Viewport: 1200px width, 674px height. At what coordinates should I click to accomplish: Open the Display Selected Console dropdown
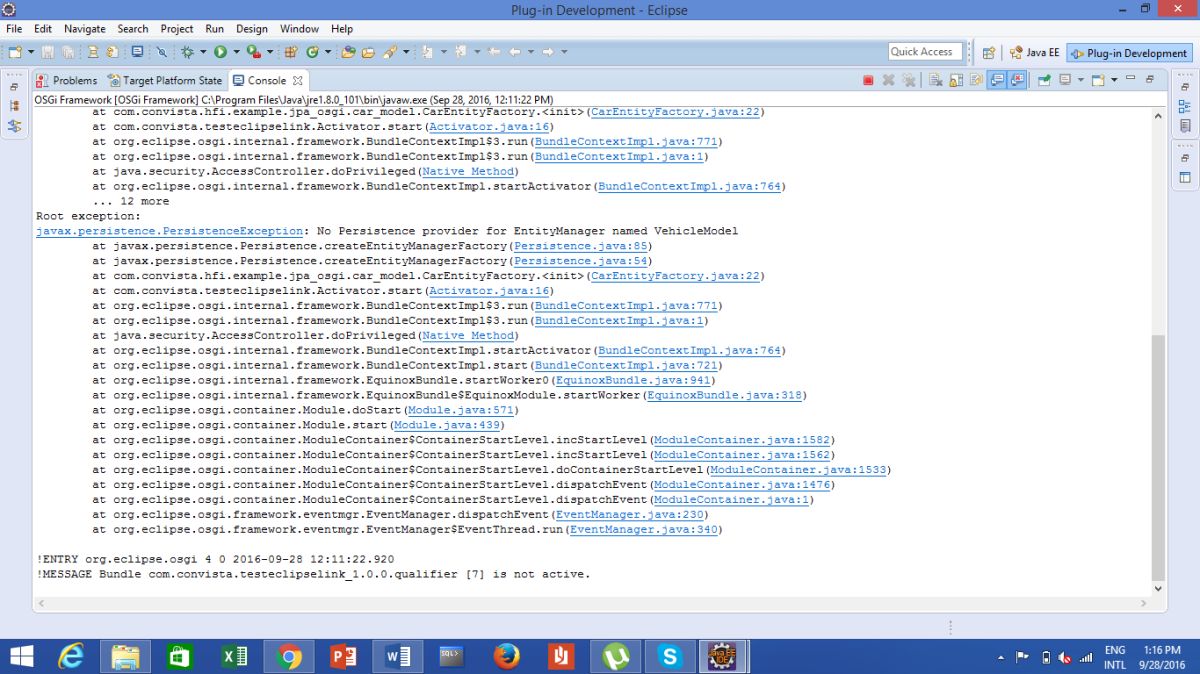click(x=1081, y=80)
